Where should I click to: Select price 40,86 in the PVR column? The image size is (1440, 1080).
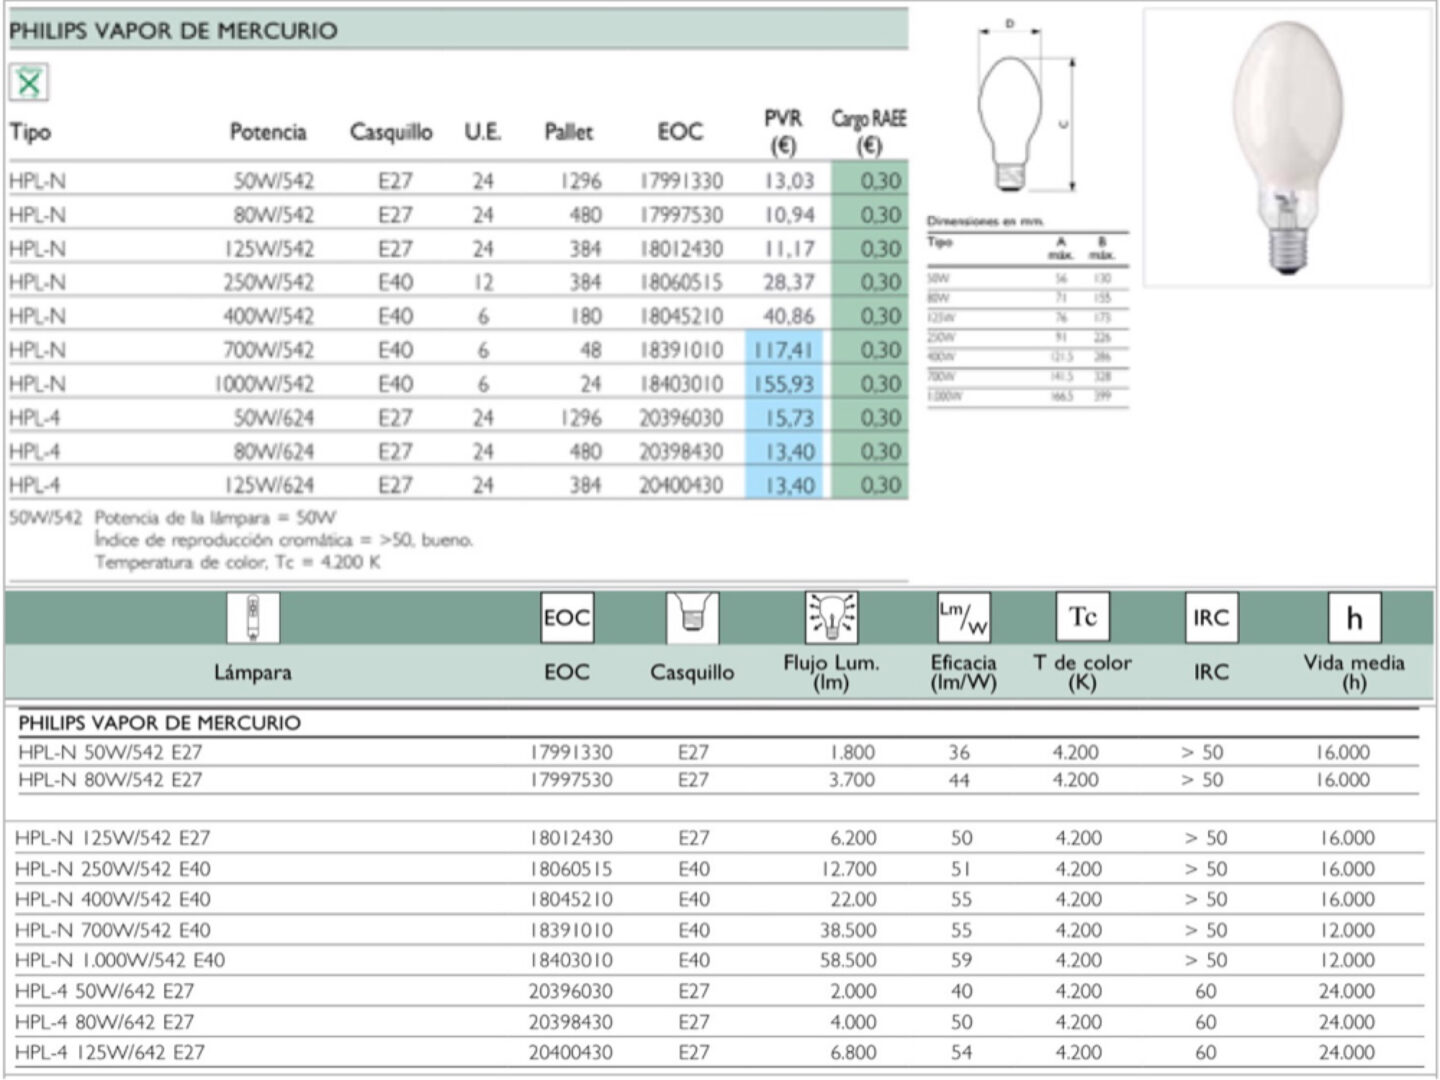coord(789,316)
